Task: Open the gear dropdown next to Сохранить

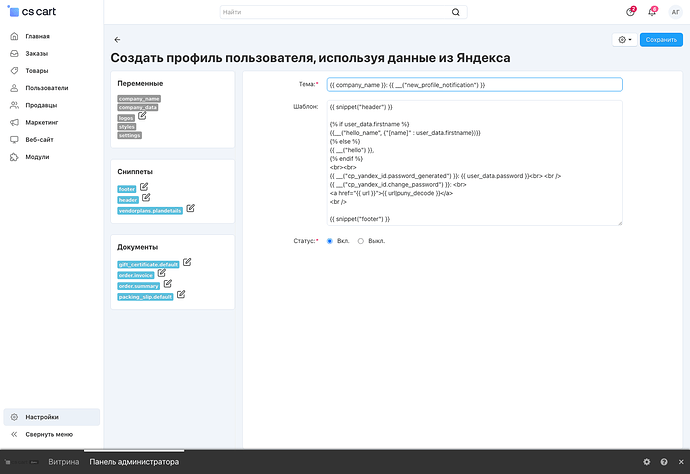Action: [624, 40]
